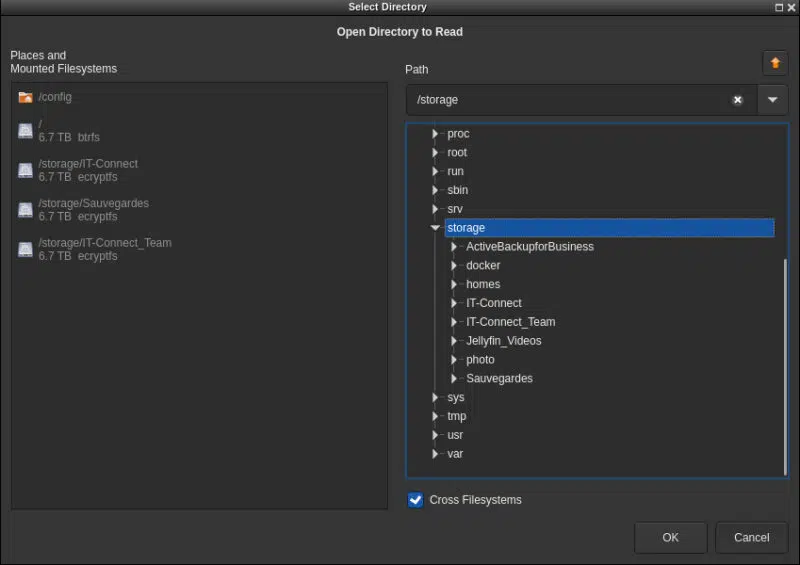This screenshot has height=565, width=800.
Task: Toggle the Cross Filesystems checkbox
Action: point(415,500)
